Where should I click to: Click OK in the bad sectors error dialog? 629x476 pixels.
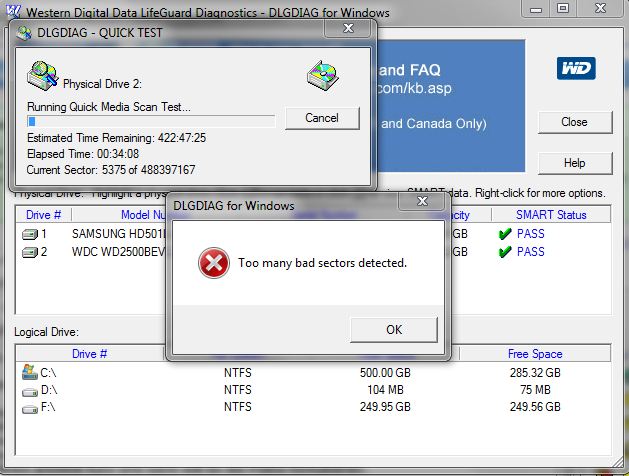tap(394, 330)
